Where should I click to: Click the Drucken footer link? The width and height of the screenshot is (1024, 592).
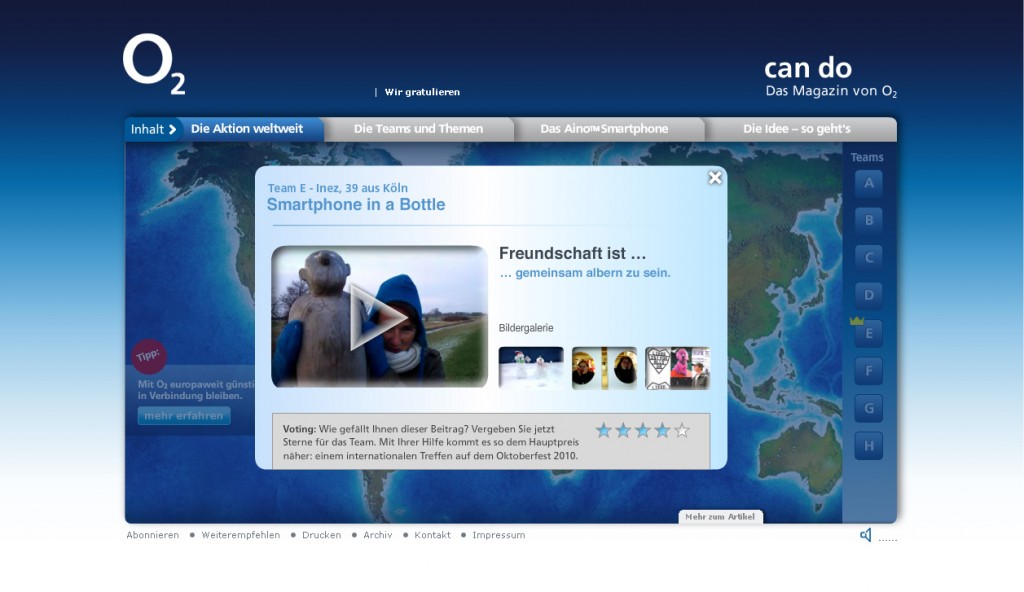[321, 535]
